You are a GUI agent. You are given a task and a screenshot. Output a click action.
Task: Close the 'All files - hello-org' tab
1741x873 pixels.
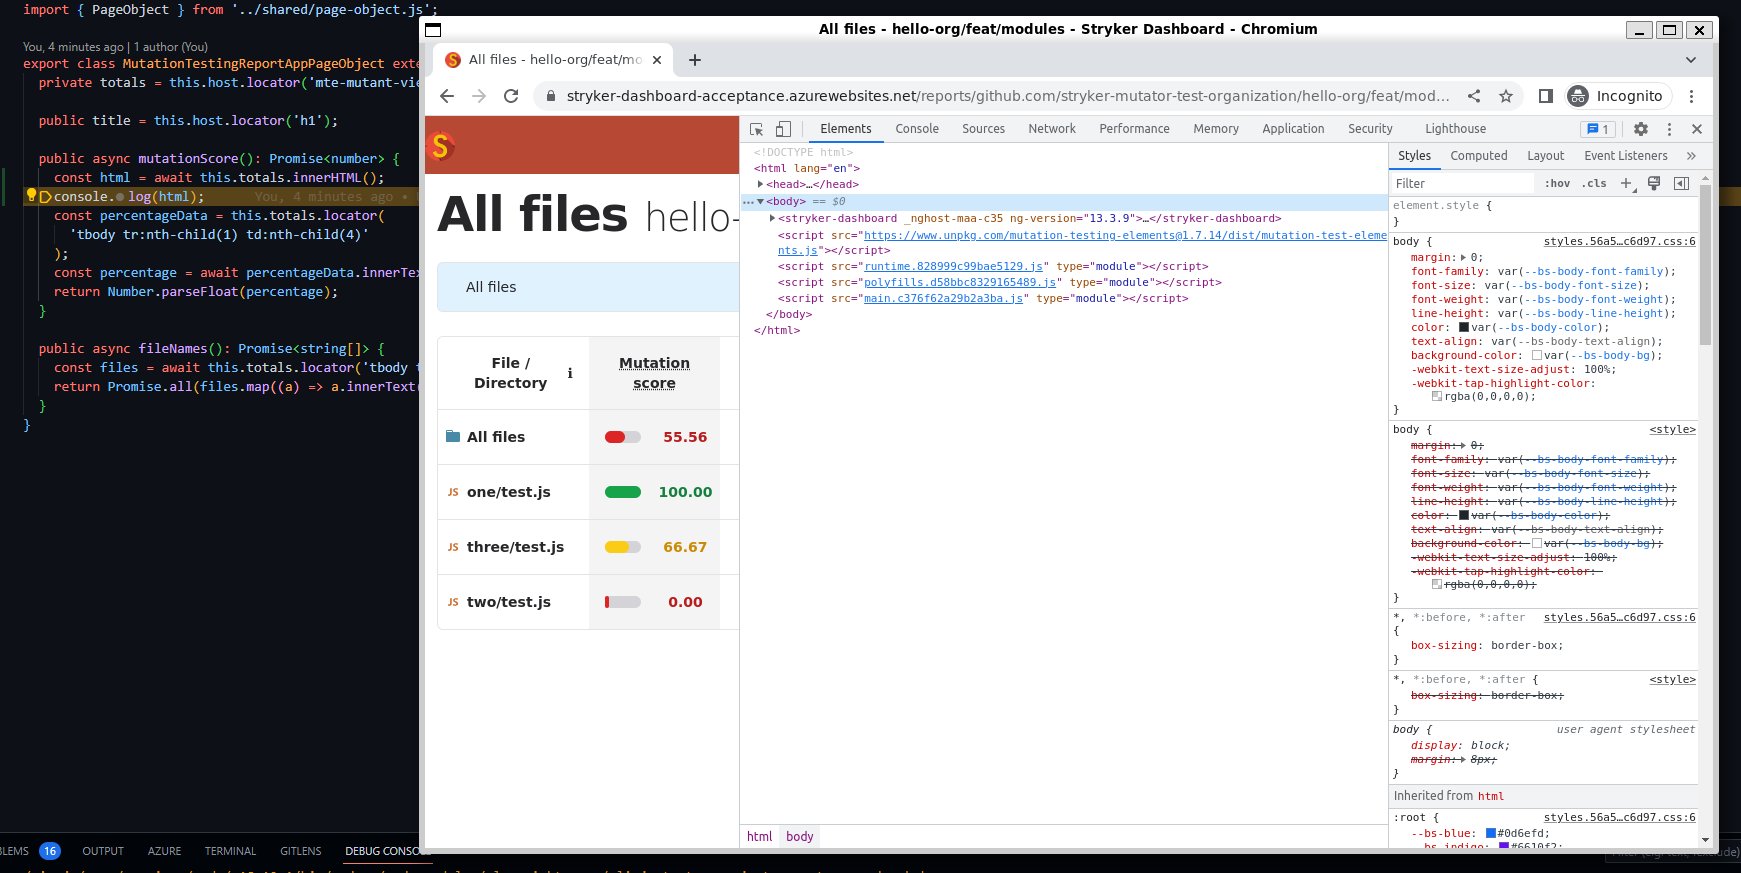click(x=657, y=60)
